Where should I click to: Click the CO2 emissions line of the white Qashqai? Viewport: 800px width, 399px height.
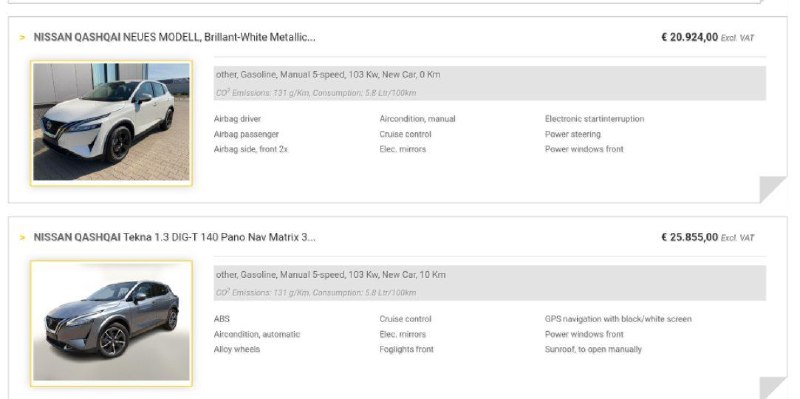click(x=316, y=93)
